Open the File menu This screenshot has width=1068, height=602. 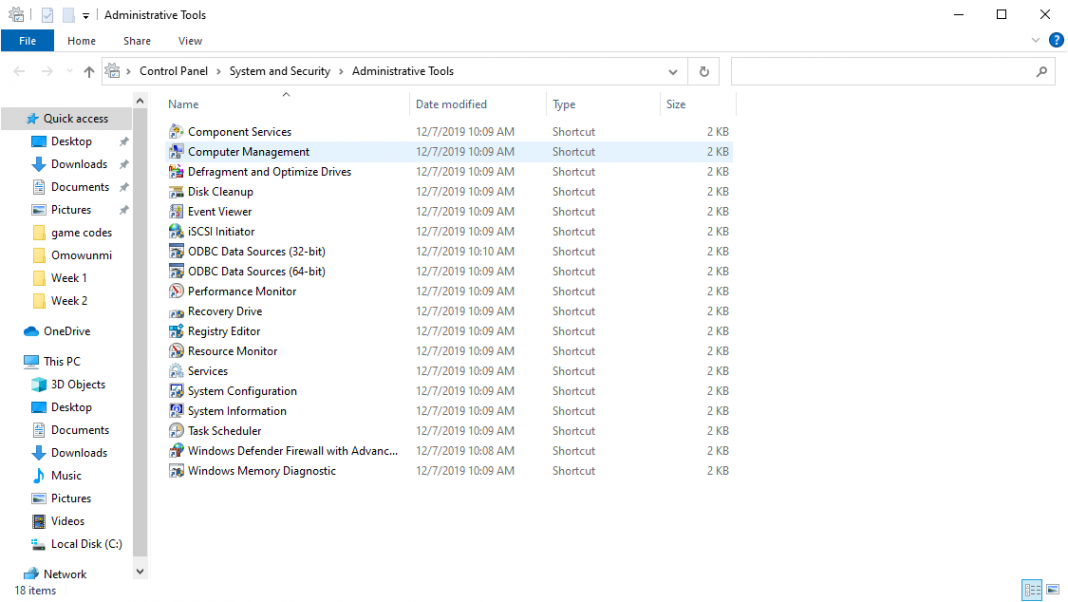[x=27, y=41]
